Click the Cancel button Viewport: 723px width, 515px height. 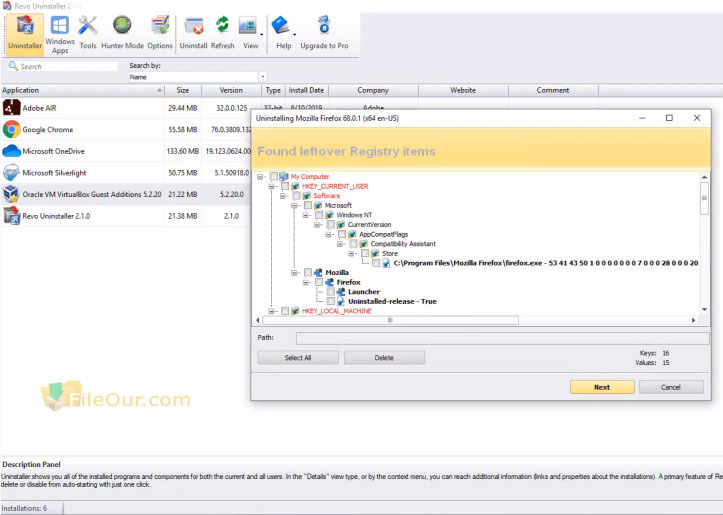pos(671,387)
